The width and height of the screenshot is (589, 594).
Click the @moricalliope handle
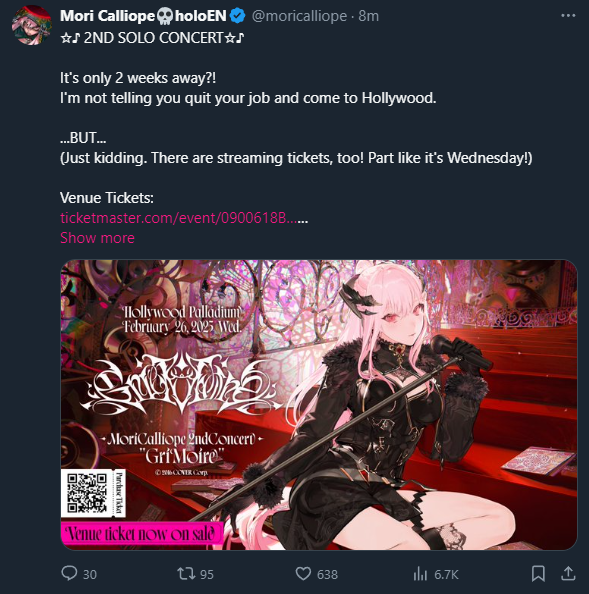click(299, 16)
